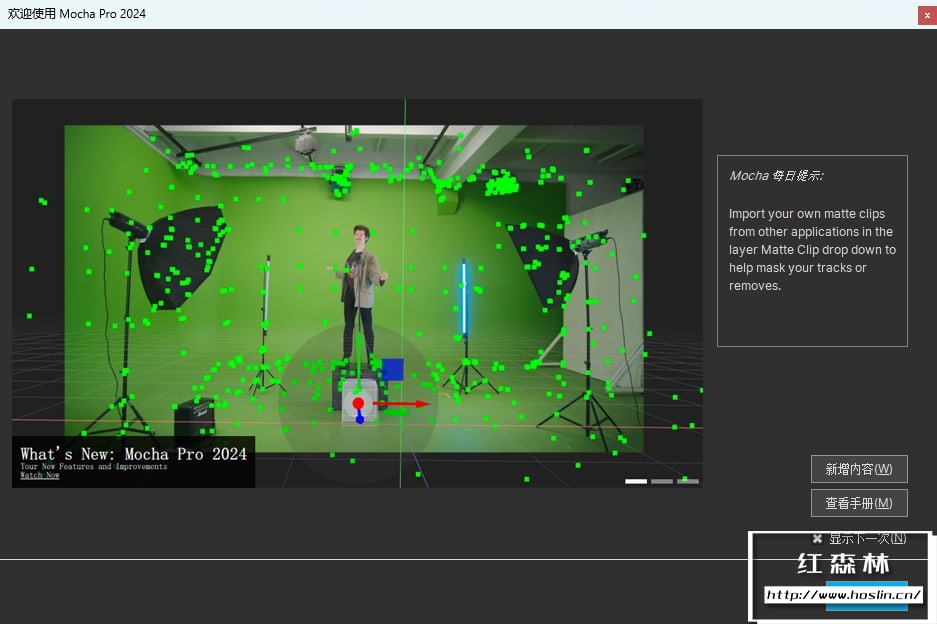Open the 查看手册(M) manual button
The width and height of the screenshot is (937, 624).
coord(859,503)
